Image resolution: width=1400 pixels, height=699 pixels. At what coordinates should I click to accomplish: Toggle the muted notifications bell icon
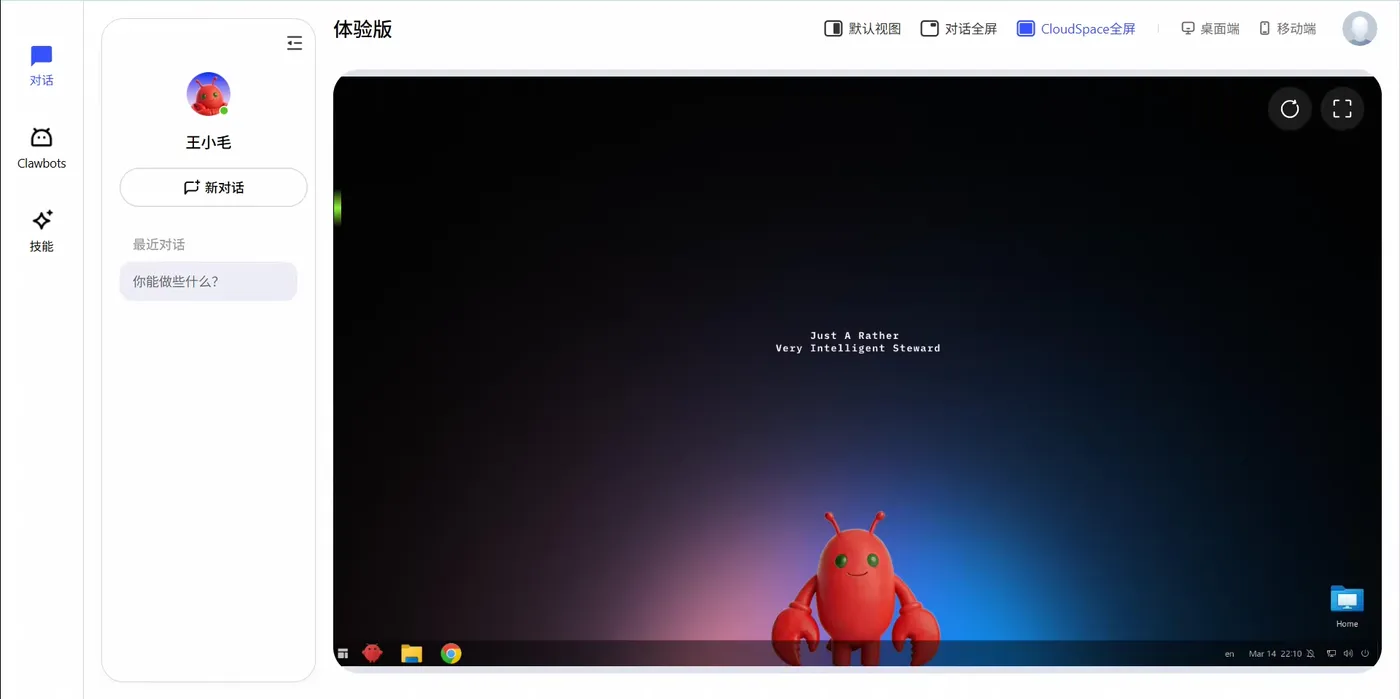tap(1311, 654)
